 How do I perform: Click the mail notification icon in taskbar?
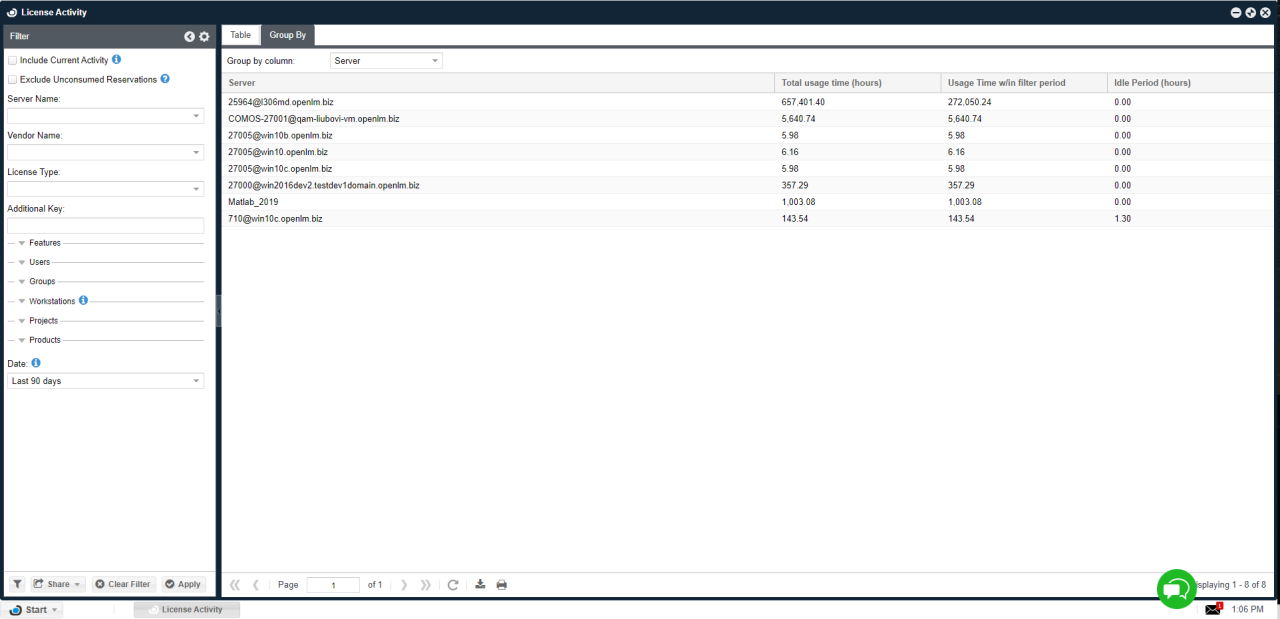pos(1212,609)
